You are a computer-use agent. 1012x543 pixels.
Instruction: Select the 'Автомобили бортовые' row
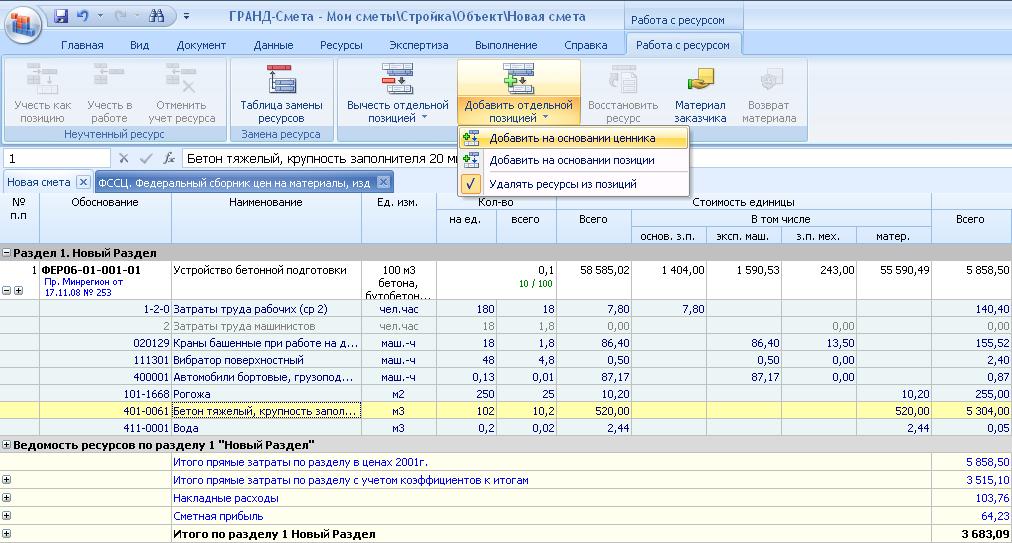point(506,377)
